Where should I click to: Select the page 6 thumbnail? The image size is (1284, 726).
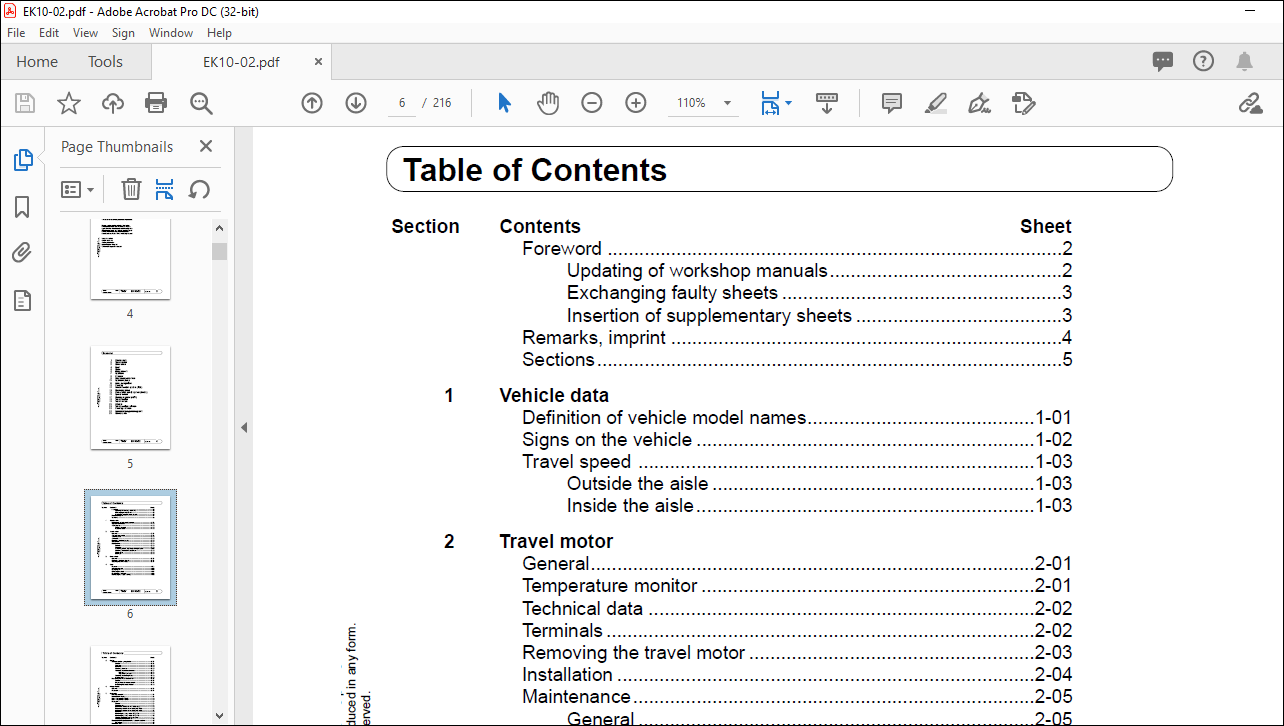click(130, 547)
